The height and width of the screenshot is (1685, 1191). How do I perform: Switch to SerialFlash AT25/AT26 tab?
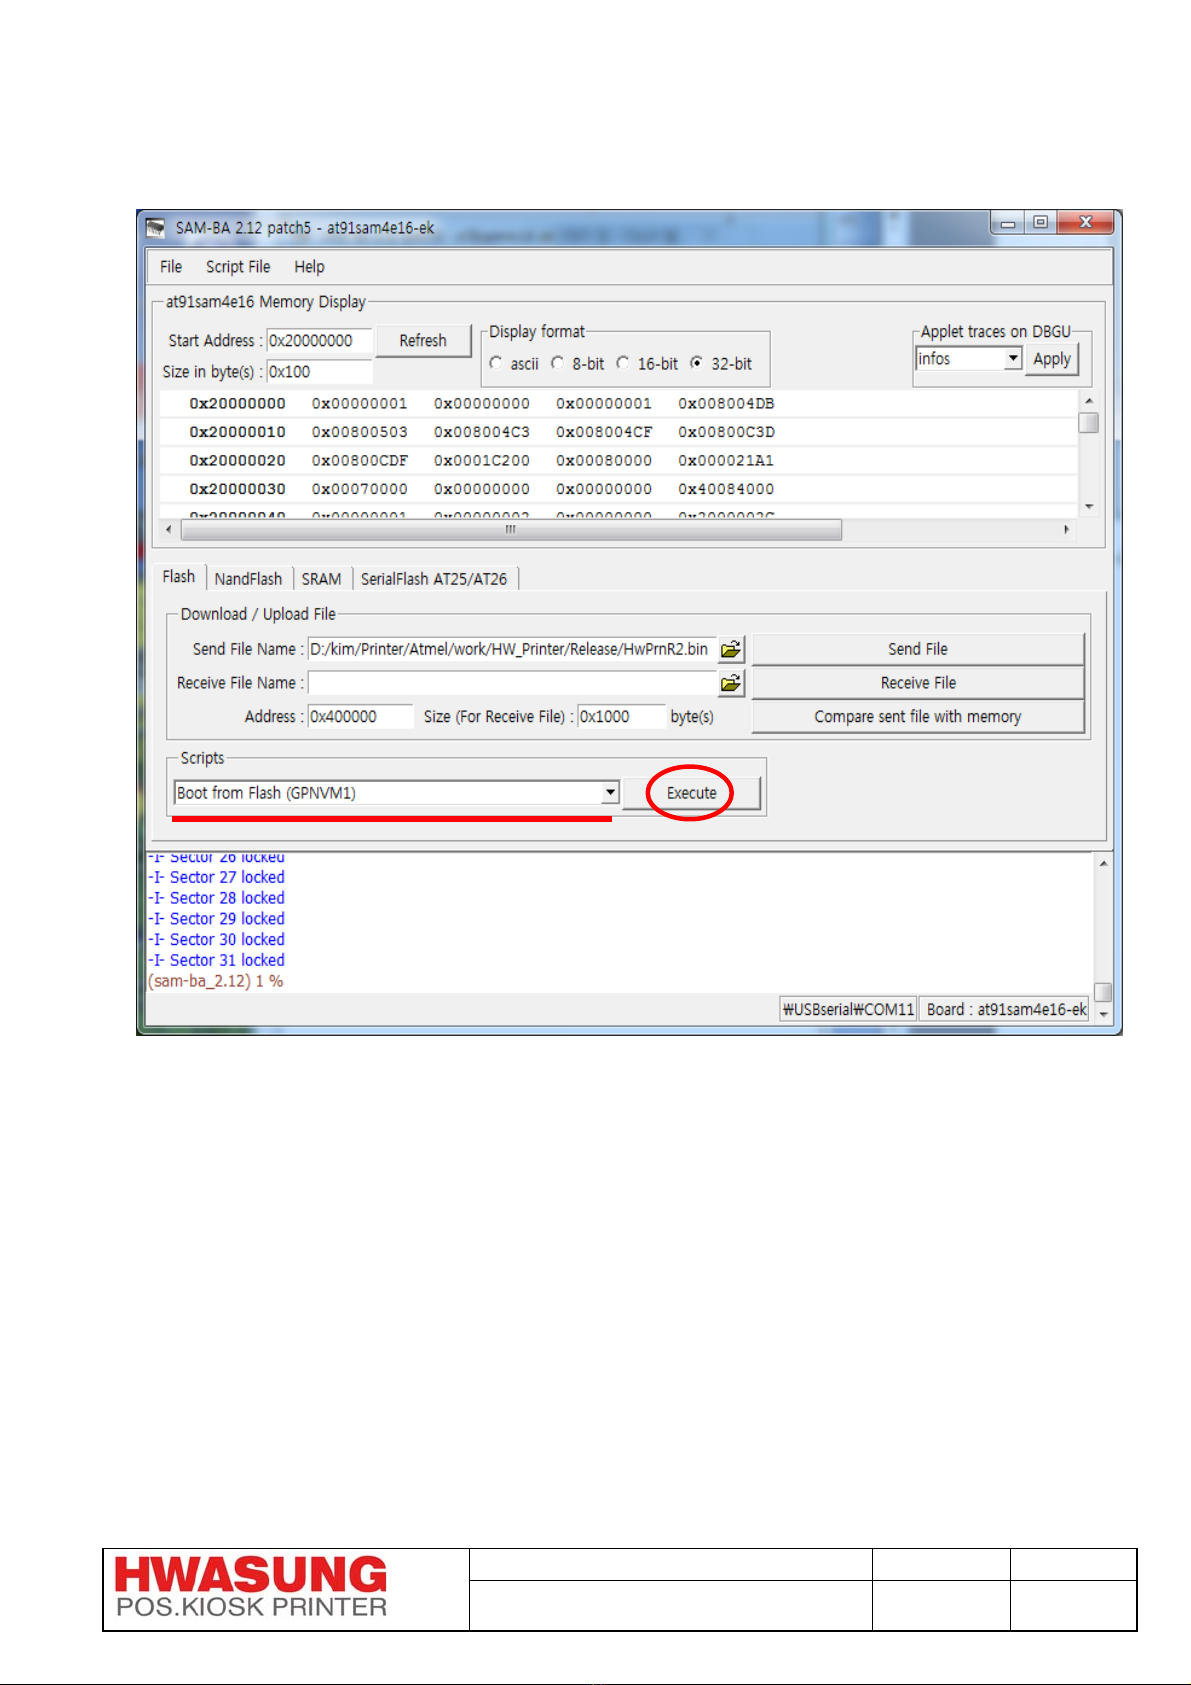pos(434,579)
